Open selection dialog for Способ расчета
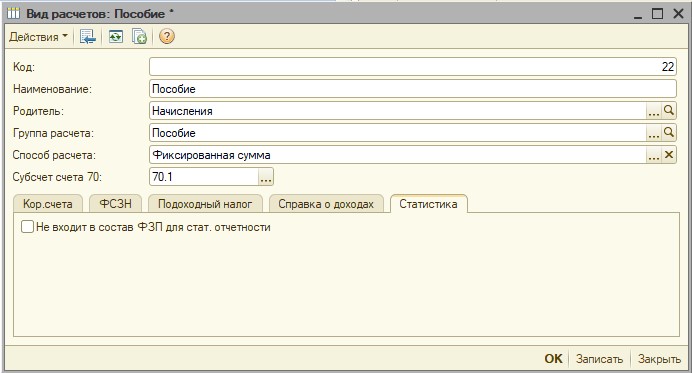Image resolution: width=692 pixels, height=373 pixels. [x=654, y=155]
